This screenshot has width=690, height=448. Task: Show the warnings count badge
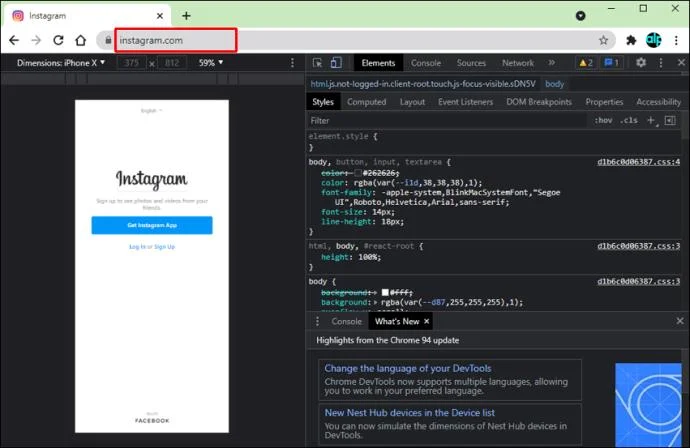pos(586,63)
